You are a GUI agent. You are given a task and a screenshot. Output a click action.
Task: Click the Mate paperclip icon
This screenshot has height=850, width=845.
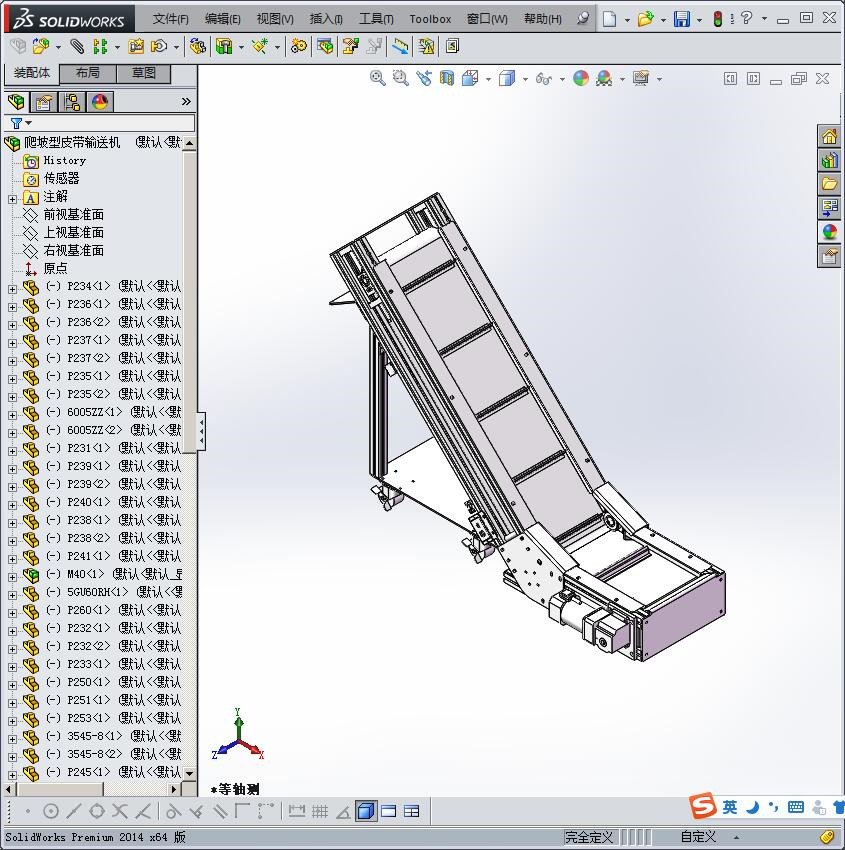[x=77, y=47]
